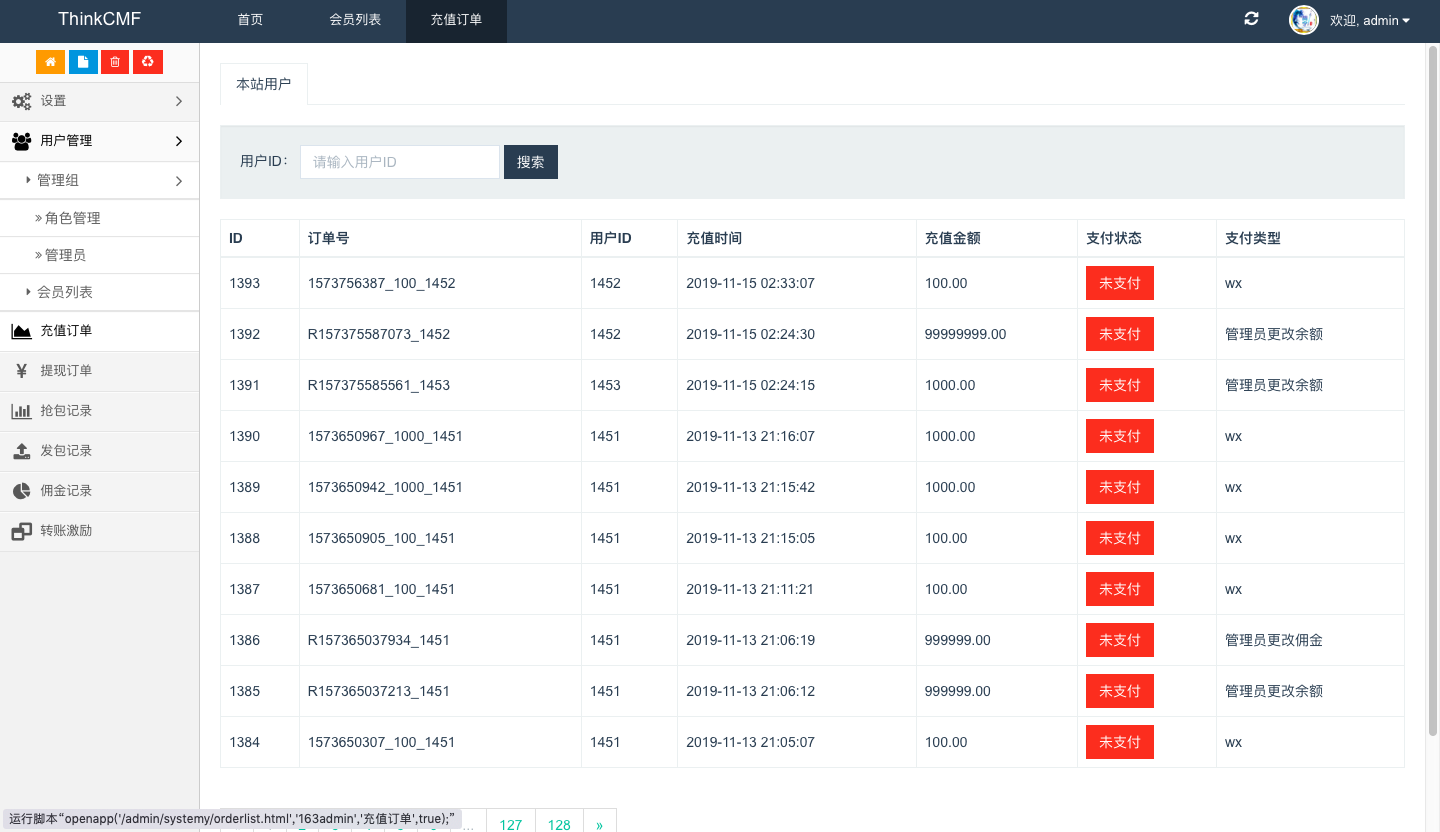Open 转账激励 in the sidebar

click(66, 531)
